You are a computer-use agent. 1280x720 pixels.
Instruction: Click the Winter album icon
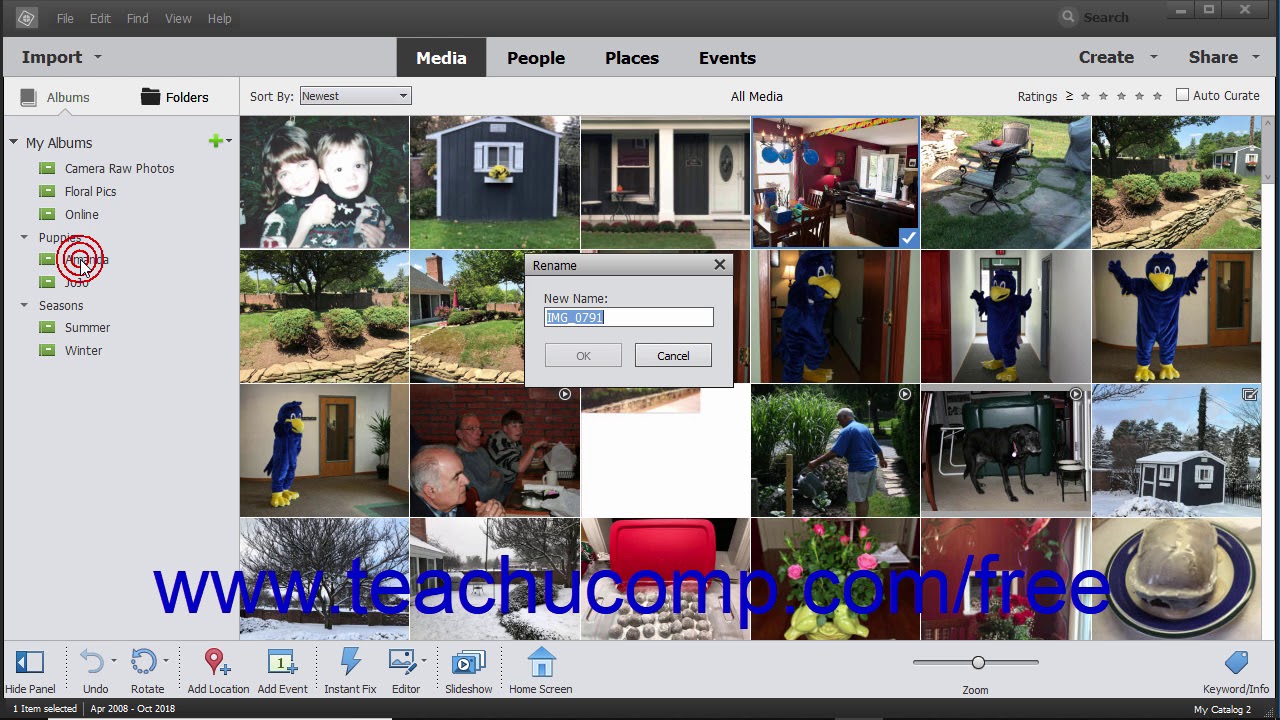(47, 350)
